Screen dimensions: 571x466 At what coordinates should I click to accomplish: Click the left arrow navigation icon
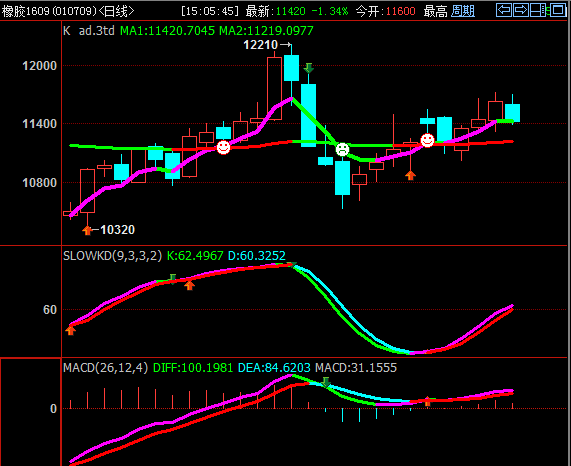coord(504,10)
